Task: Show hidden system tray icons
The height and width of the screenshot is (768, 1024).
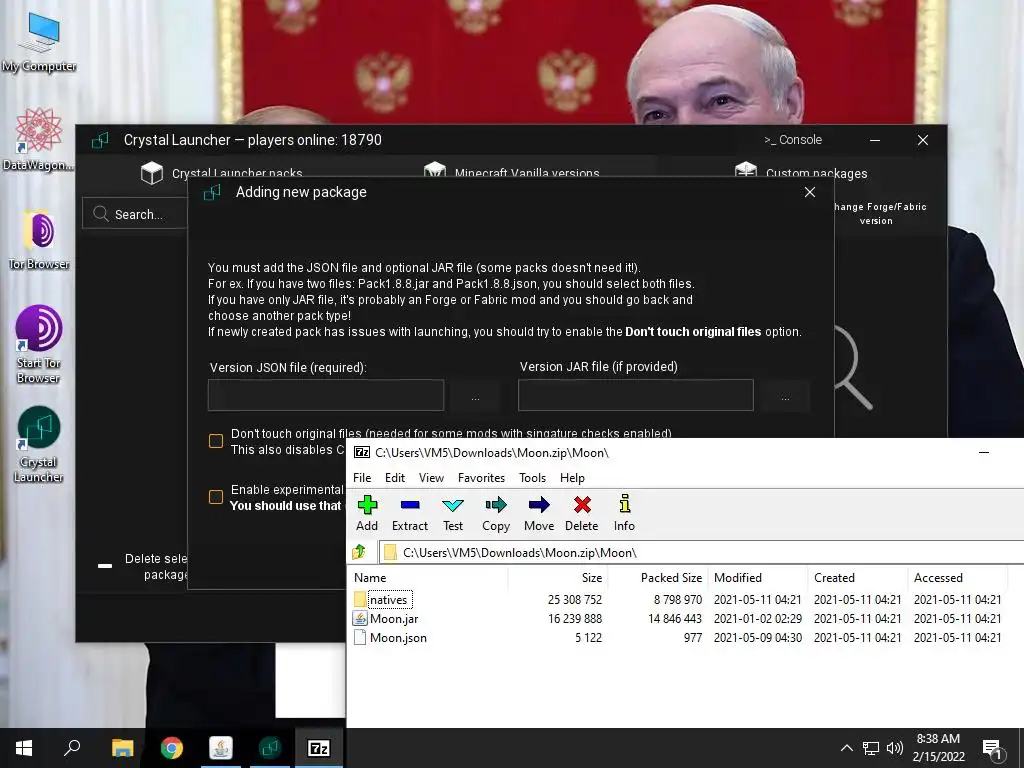Action: 846,748
